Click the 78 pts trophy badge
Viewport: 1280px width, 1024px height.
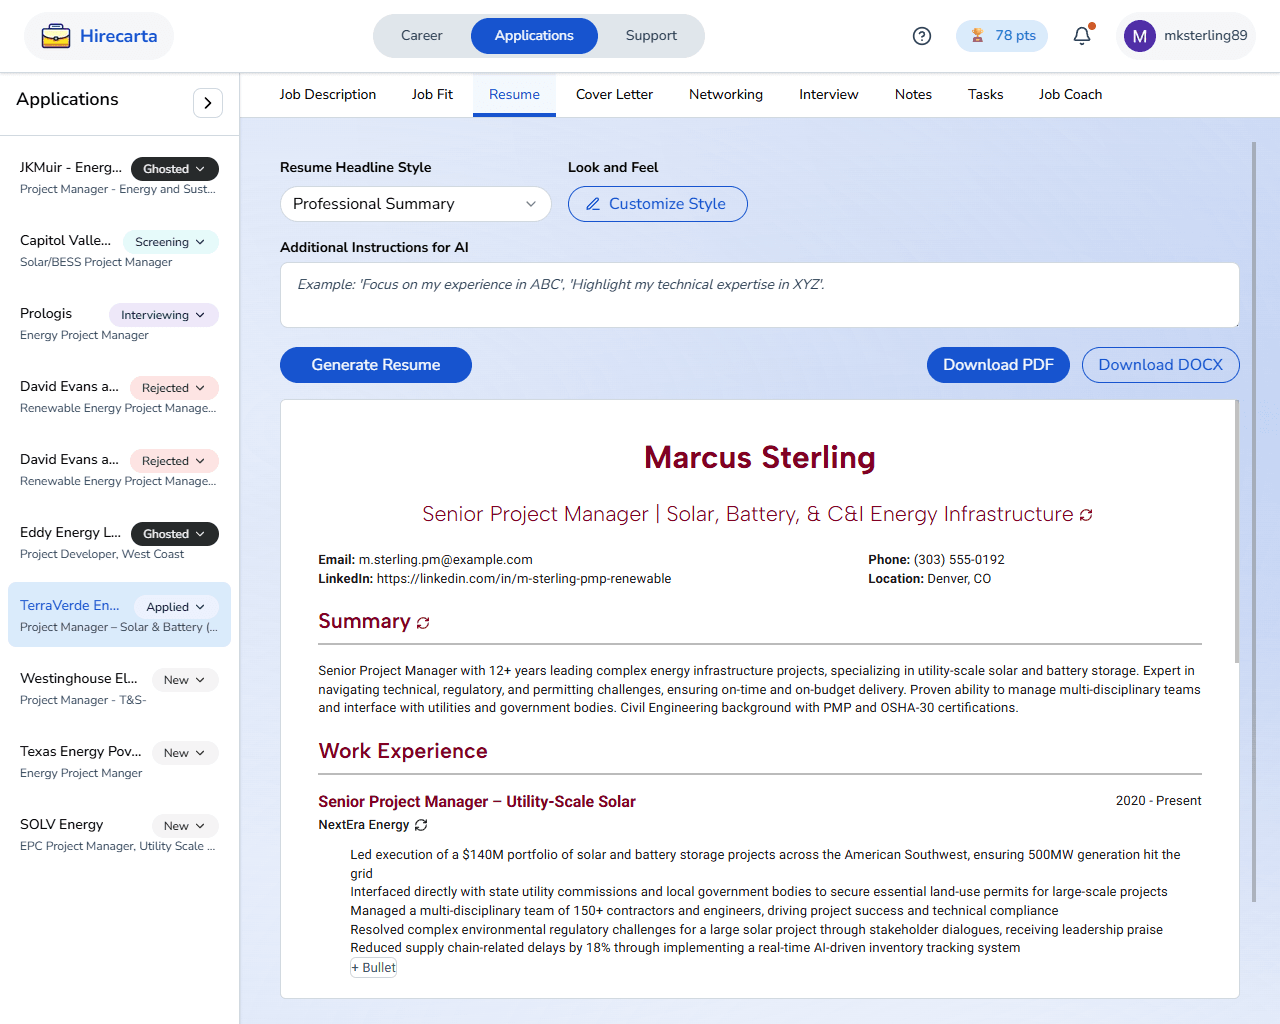coord(1002,36)
